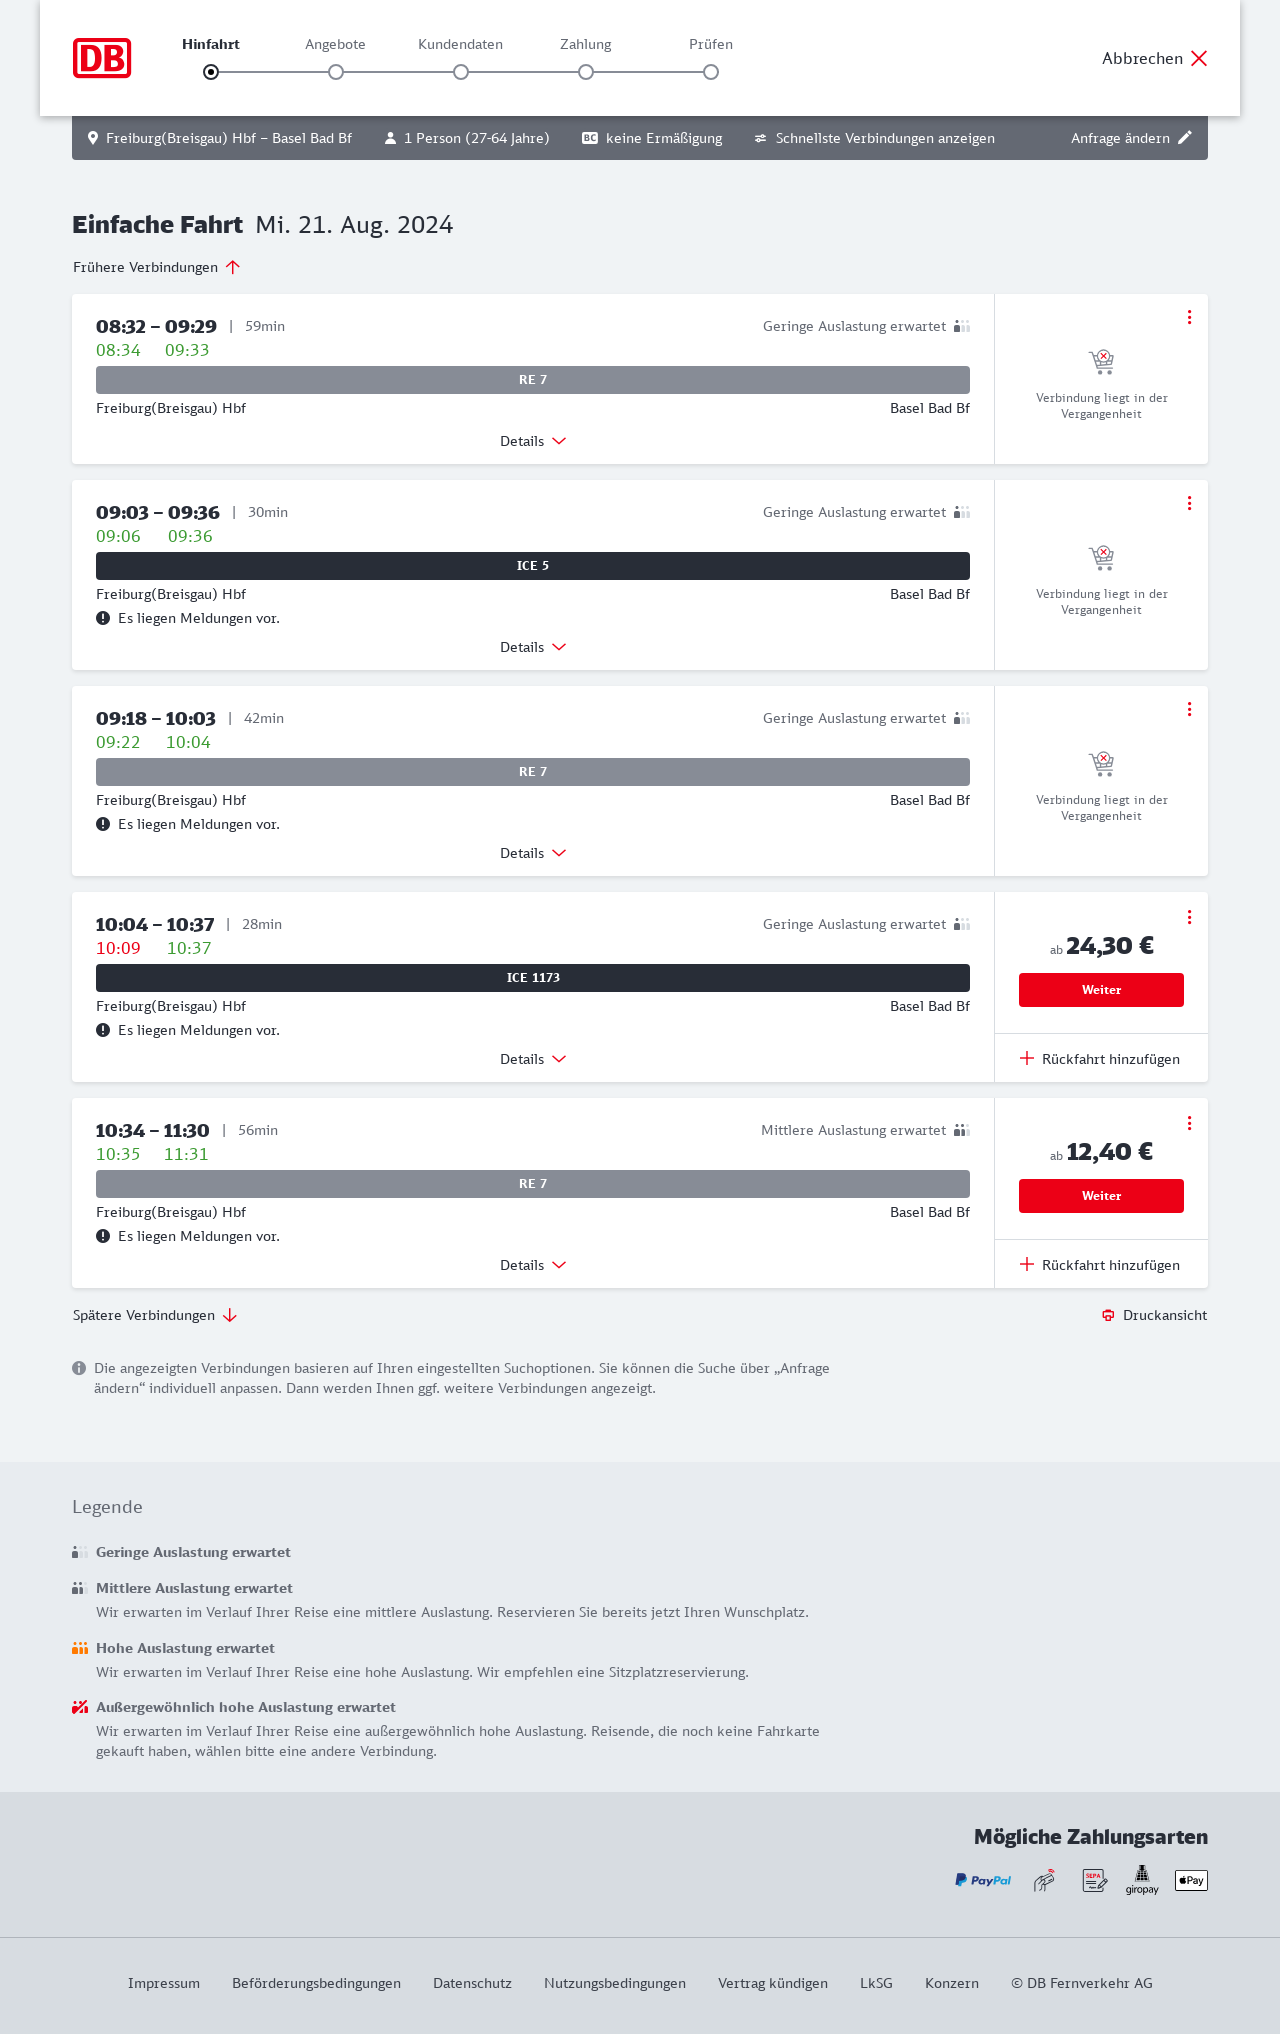Click Schnellste Verbindungen anzeigen filter
Viewport: 1280px width, 2034px height.
875,138
